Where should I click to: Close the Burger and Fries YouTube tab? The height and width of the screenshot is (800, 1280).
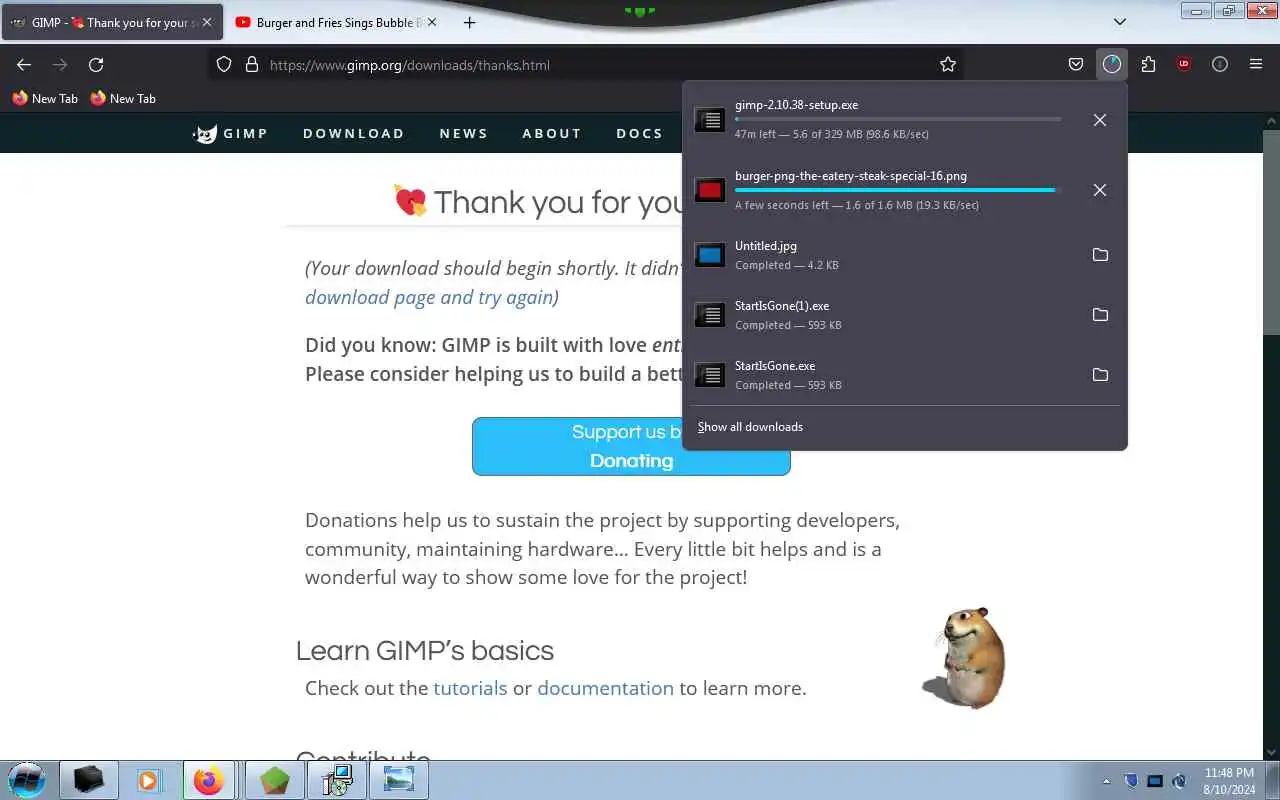pos(431,22)
